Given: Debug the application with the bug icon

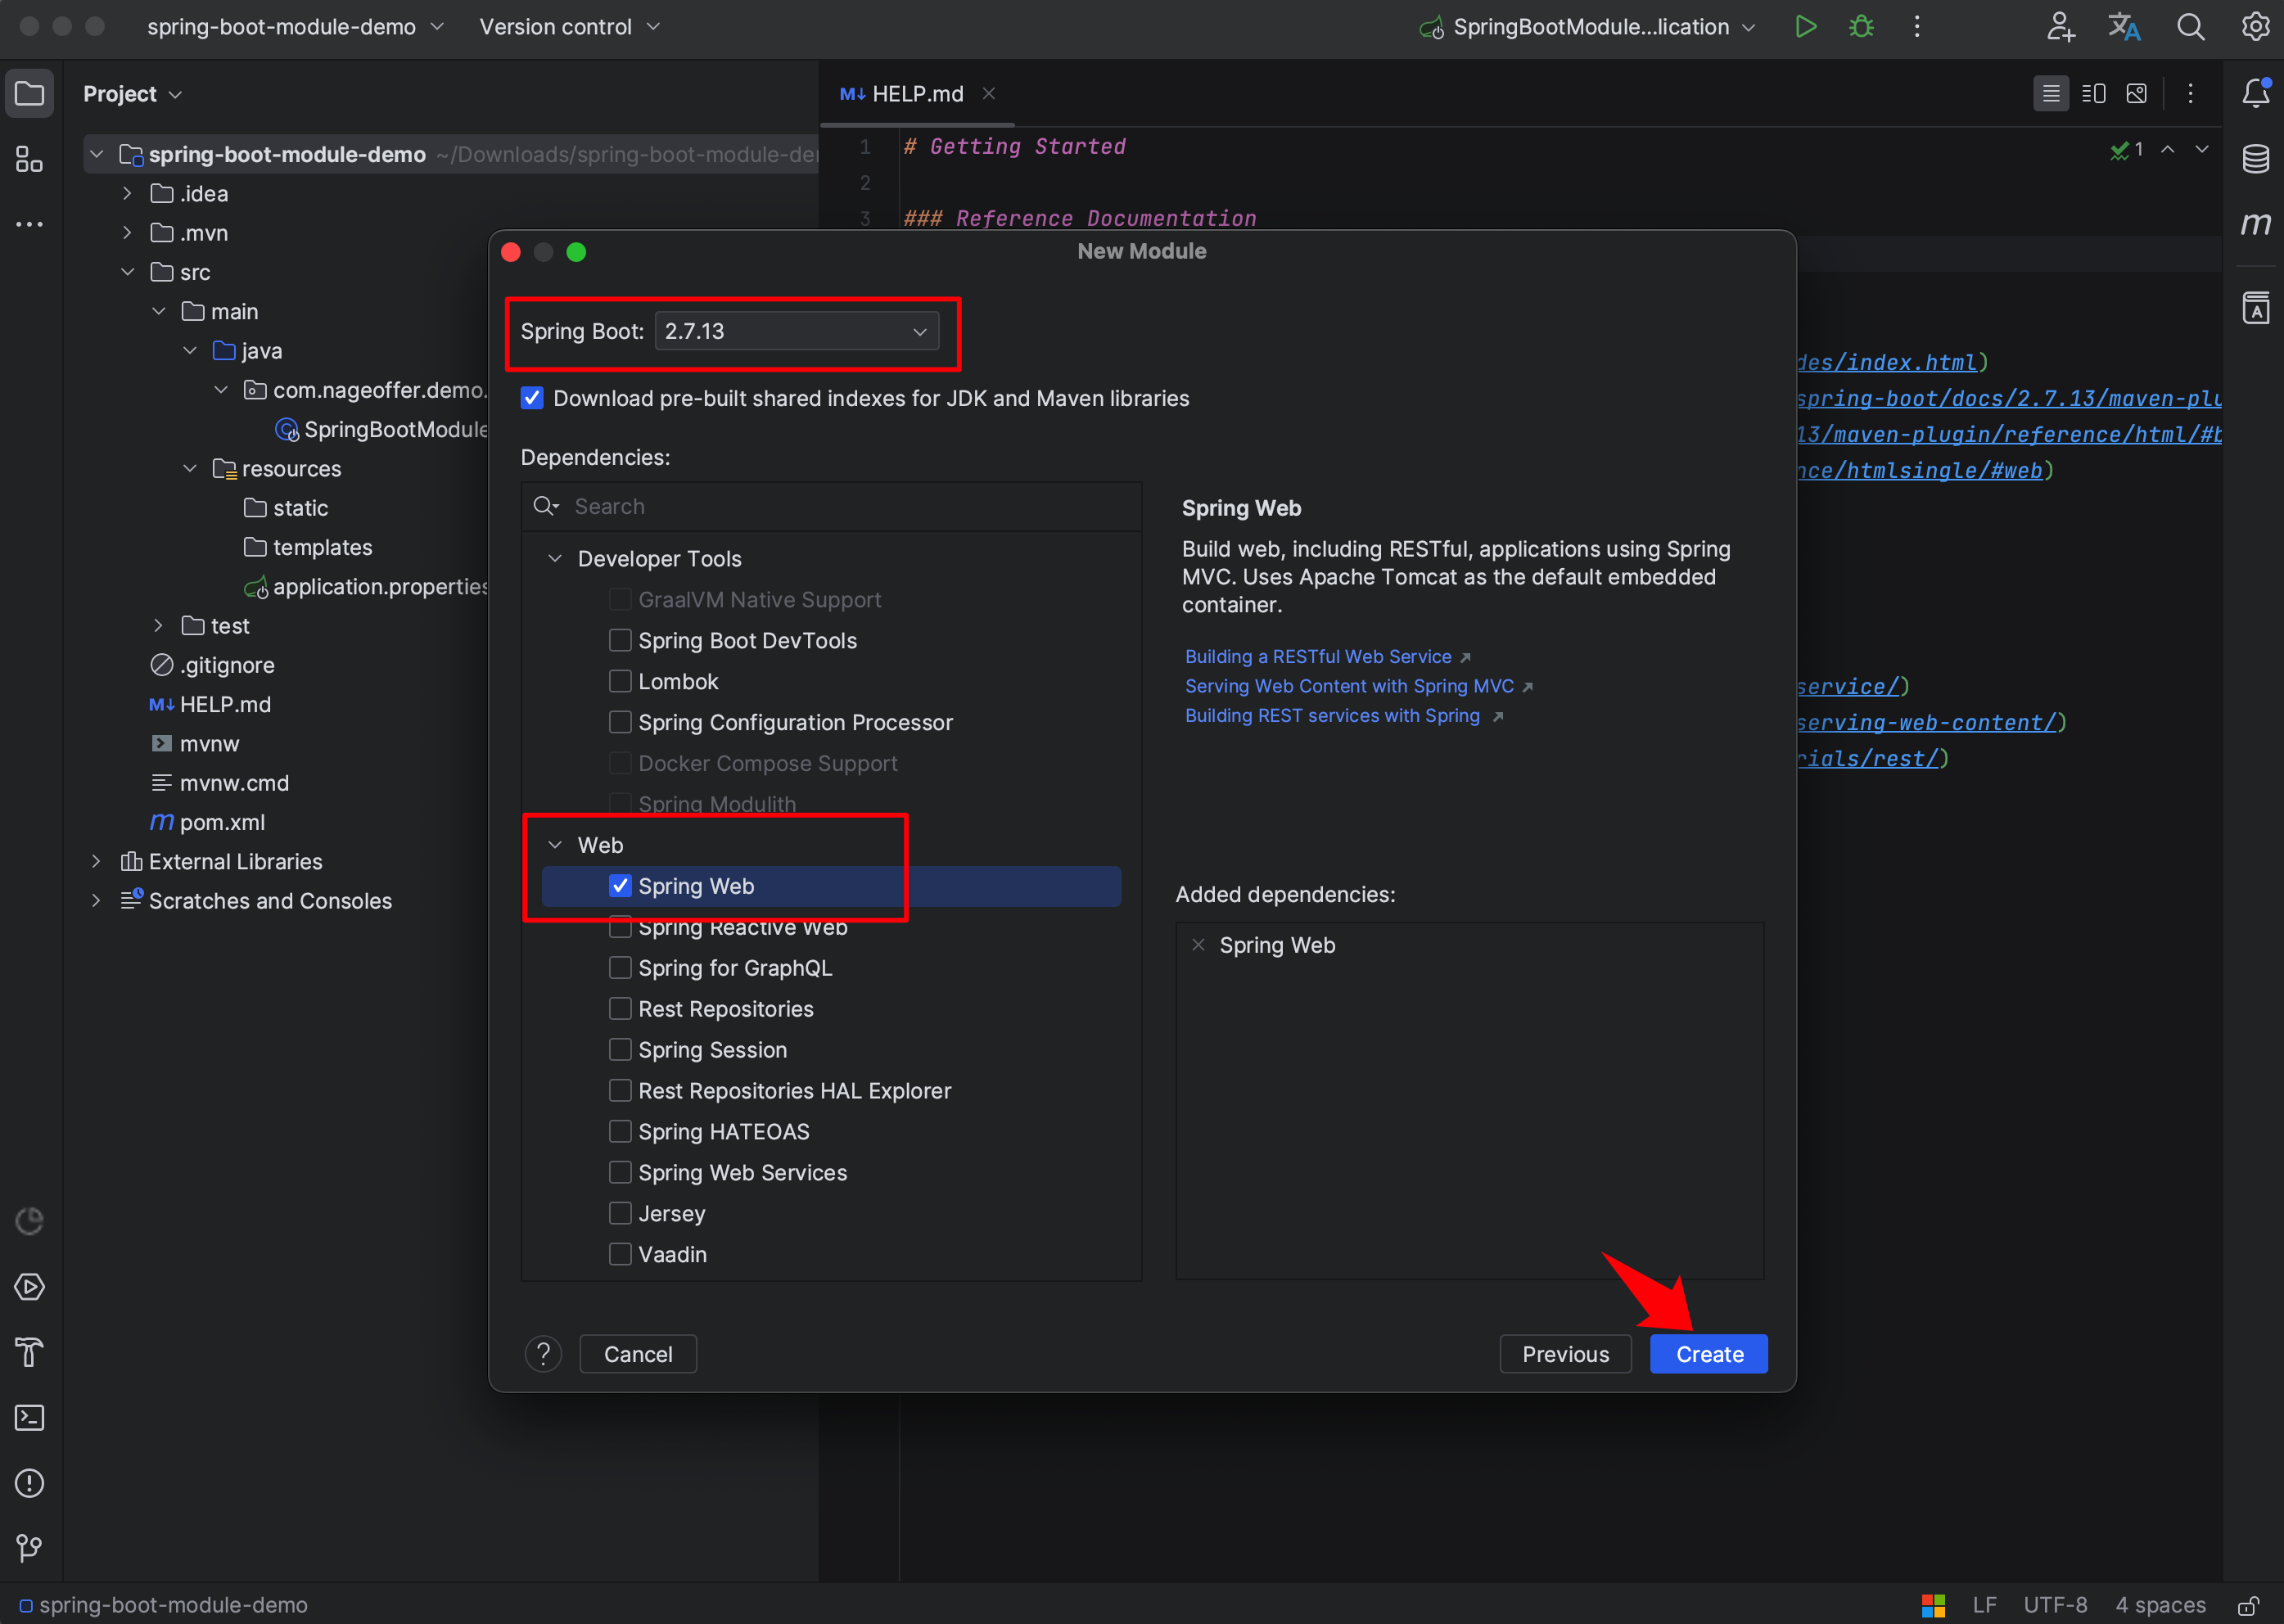Looking at the screenshot, I should 1861,27.
